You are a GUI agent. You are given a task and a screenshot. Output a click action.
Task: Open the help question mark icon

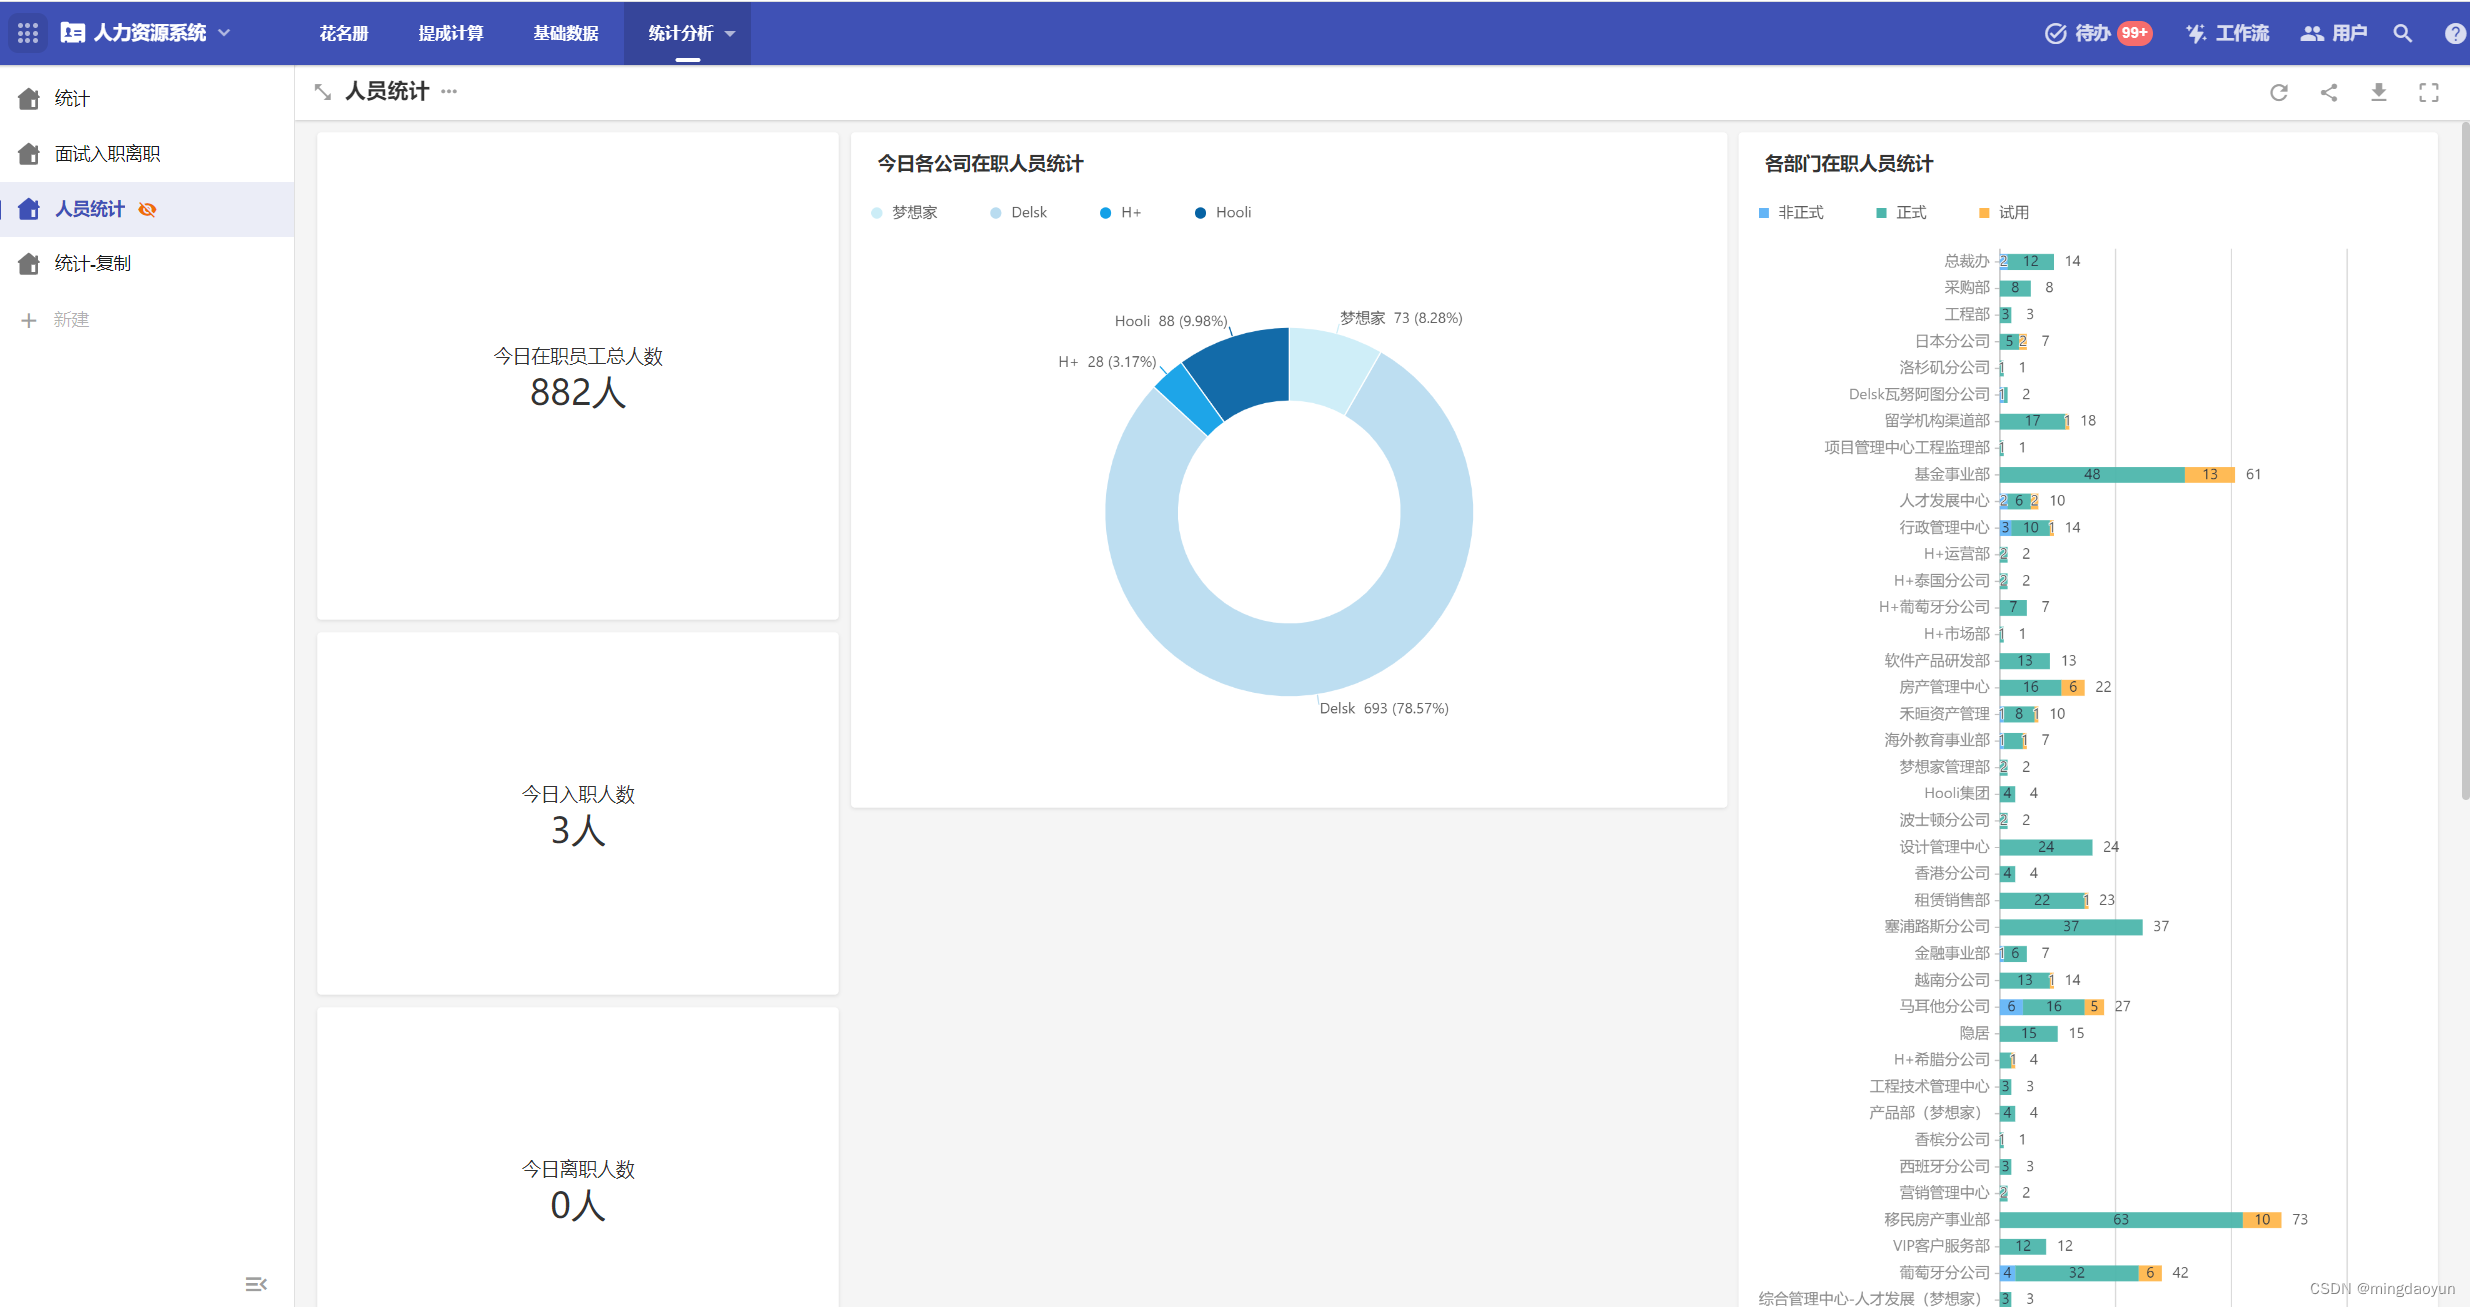2455,33
